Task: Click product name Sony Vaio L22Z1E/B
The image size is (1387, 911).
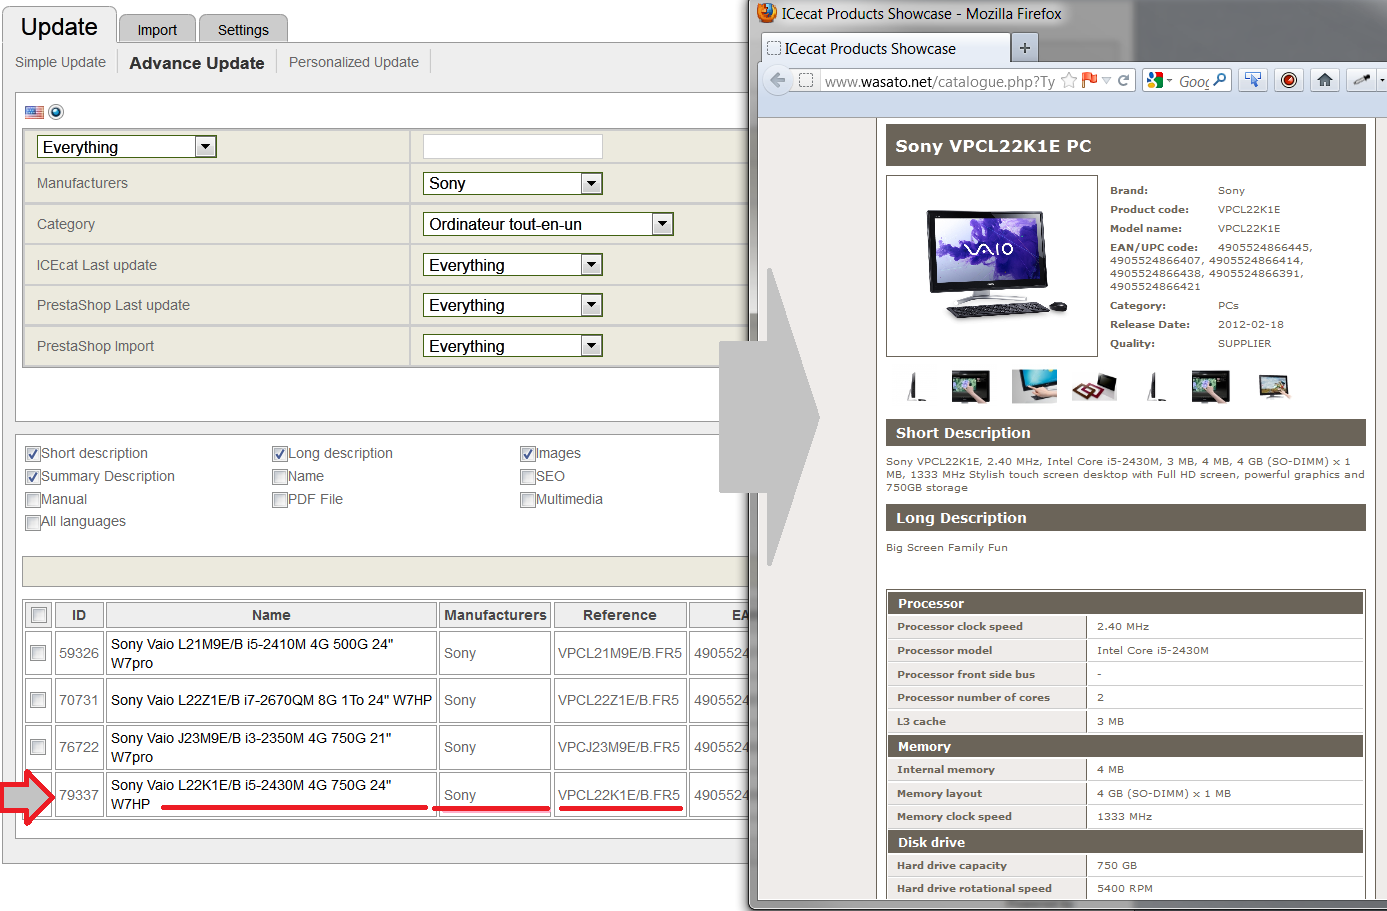Action: click(x=271, y=700)
